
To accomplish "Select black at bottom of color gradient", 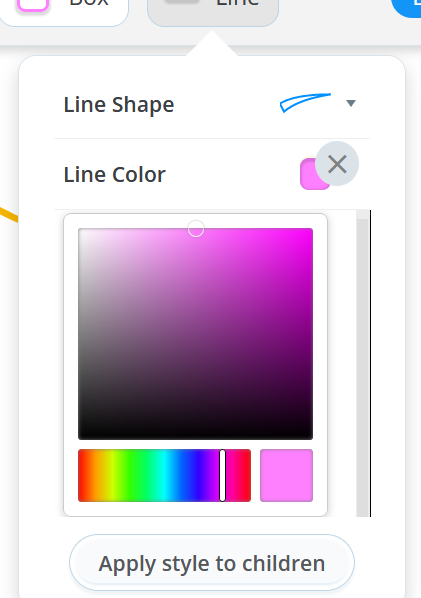I will (195, 436).
